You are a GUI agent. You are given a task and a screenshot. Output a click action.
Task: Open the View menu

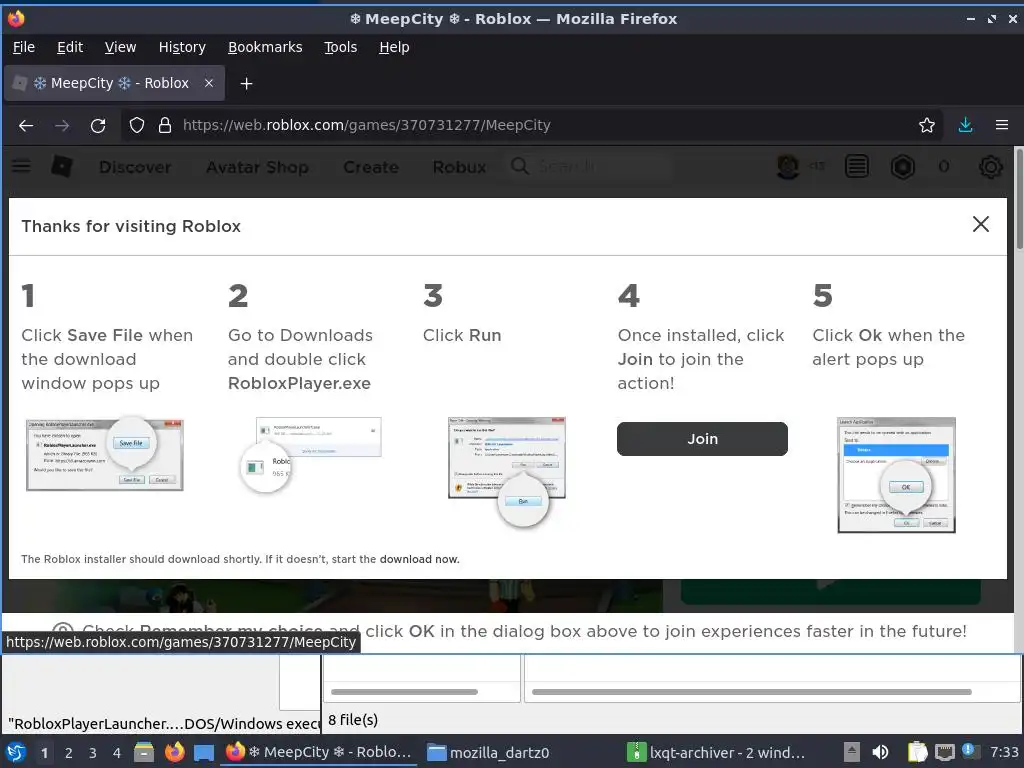pyautogui.click(x=120, y=47)
